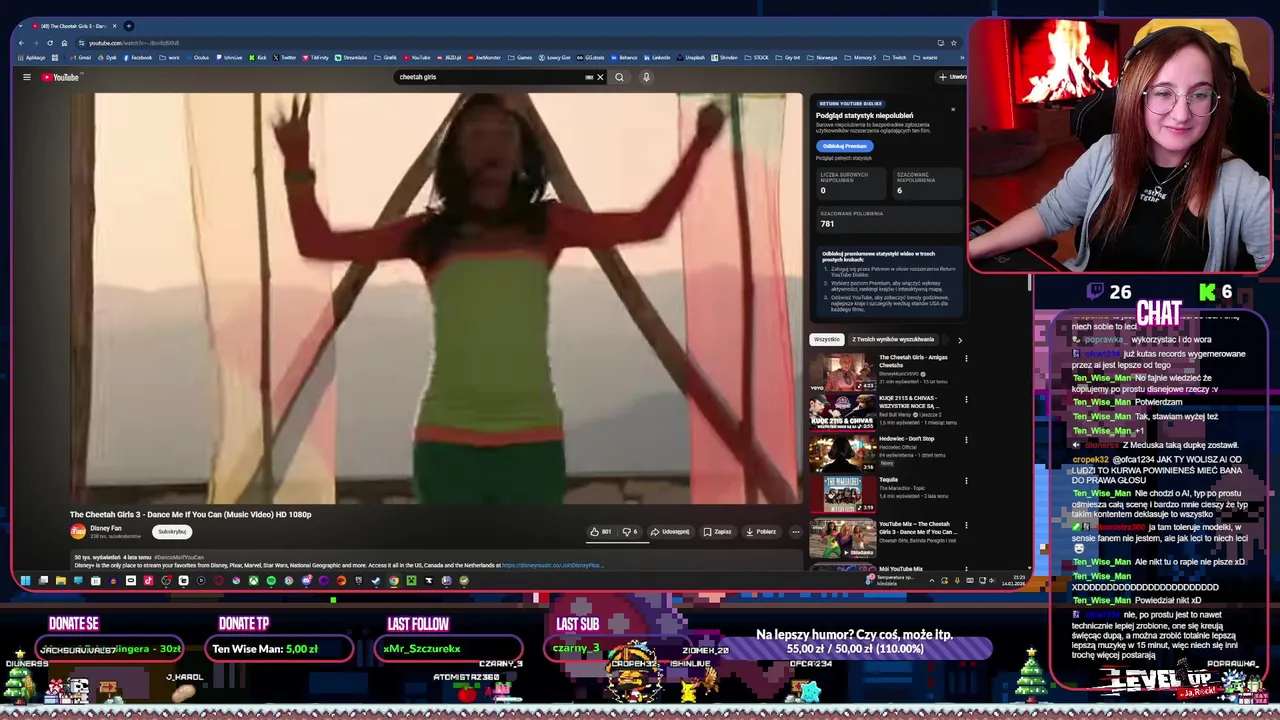1280x720 pixels.
Task: Expand the Grafik bookmarks folder
Action: pos(385,58)
